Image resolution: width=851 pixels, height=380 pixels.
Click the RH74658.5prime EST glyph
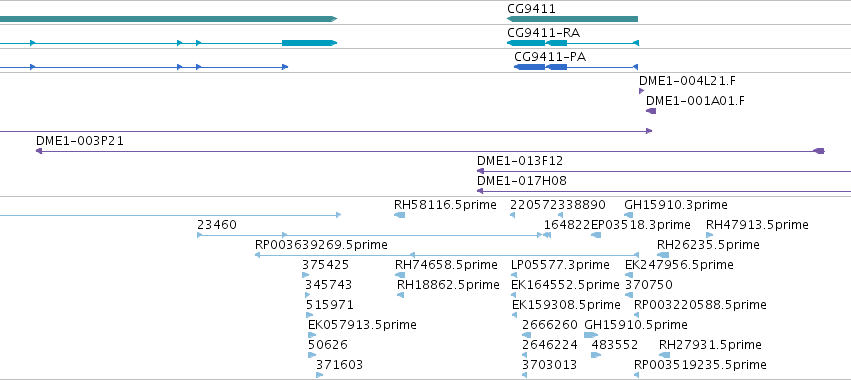pos(400,275)
